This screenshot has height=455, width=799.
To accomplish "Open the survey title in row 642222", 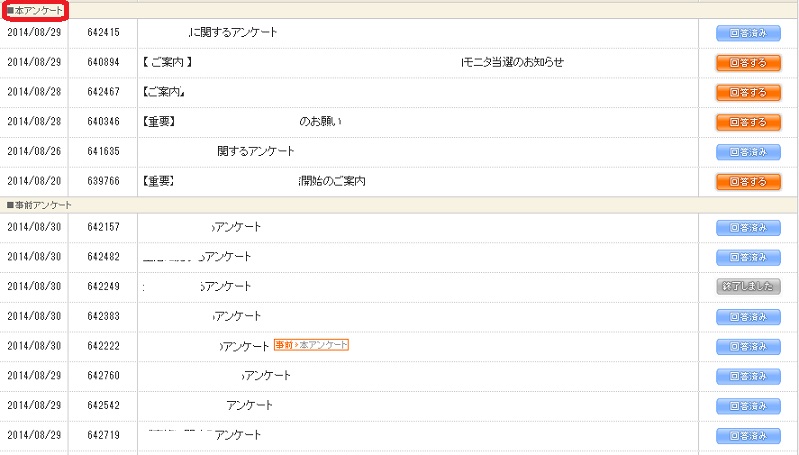I will [x=245, y=346].
